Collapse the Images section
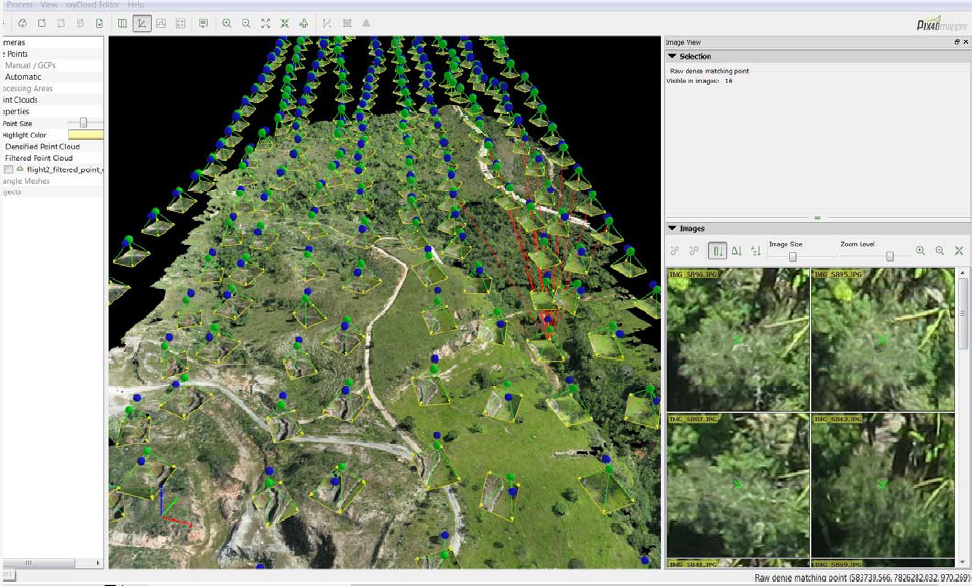The width and height of the screenshot is (973, 586). tap(673, 229)
